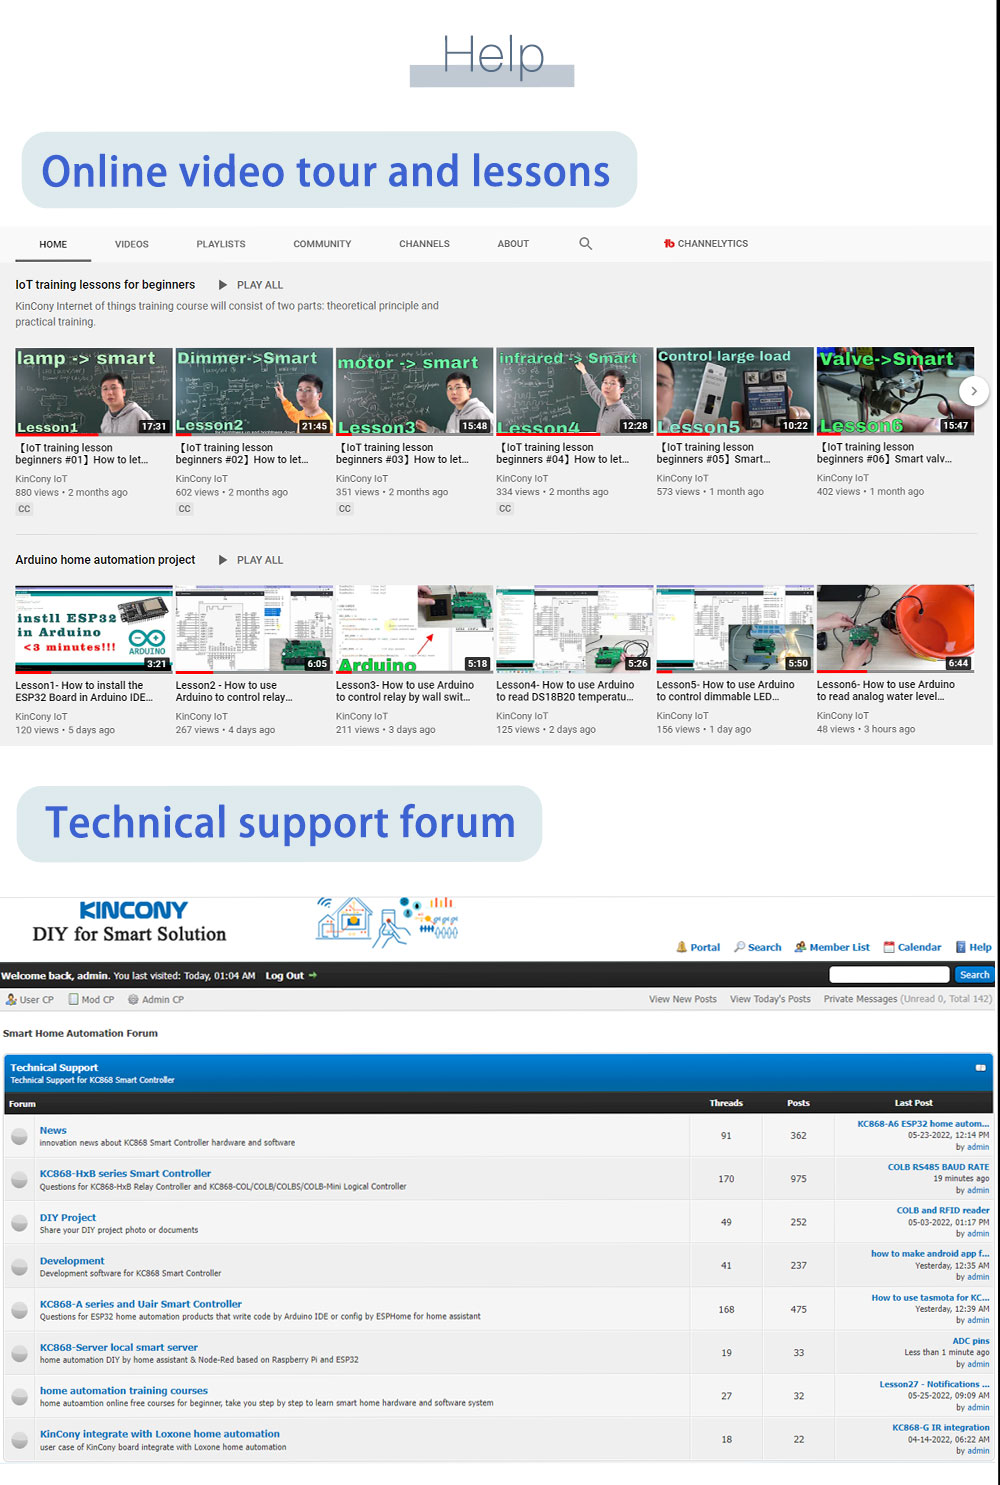Open the forum Calendar icon
The image size is (1000, 1485).
tap(888, 947)
